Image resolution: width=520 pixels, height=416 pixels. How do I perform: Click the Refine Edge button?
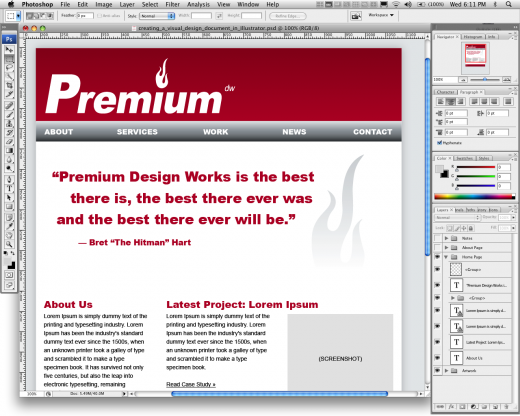pyautogui.click(x=288, y=16)
